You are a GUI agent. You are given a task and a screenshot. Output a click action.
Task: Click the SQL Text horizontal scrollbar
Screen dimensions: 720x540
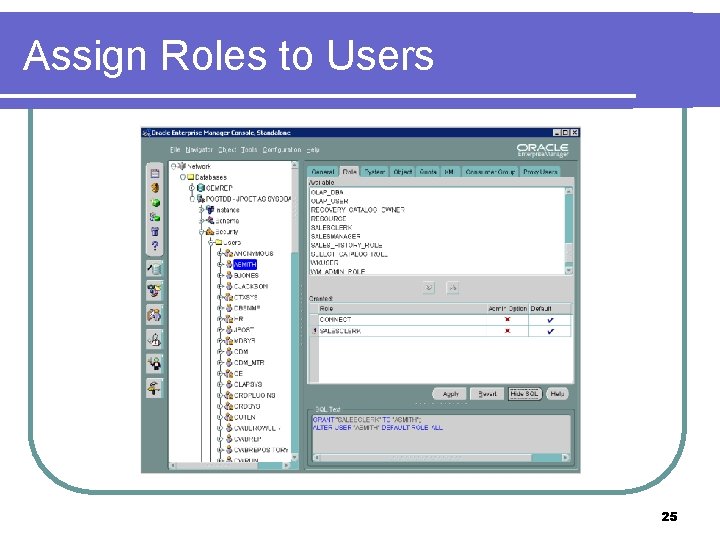click(x=441, y=457)
